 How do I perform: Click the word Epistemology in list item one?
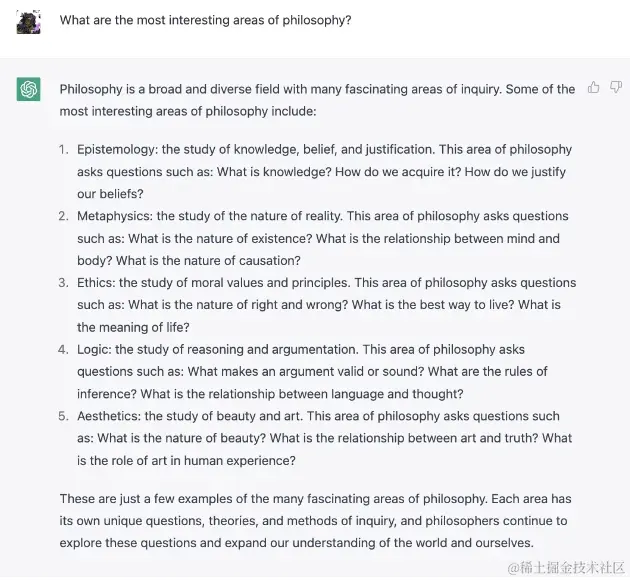tap(116, 149)
